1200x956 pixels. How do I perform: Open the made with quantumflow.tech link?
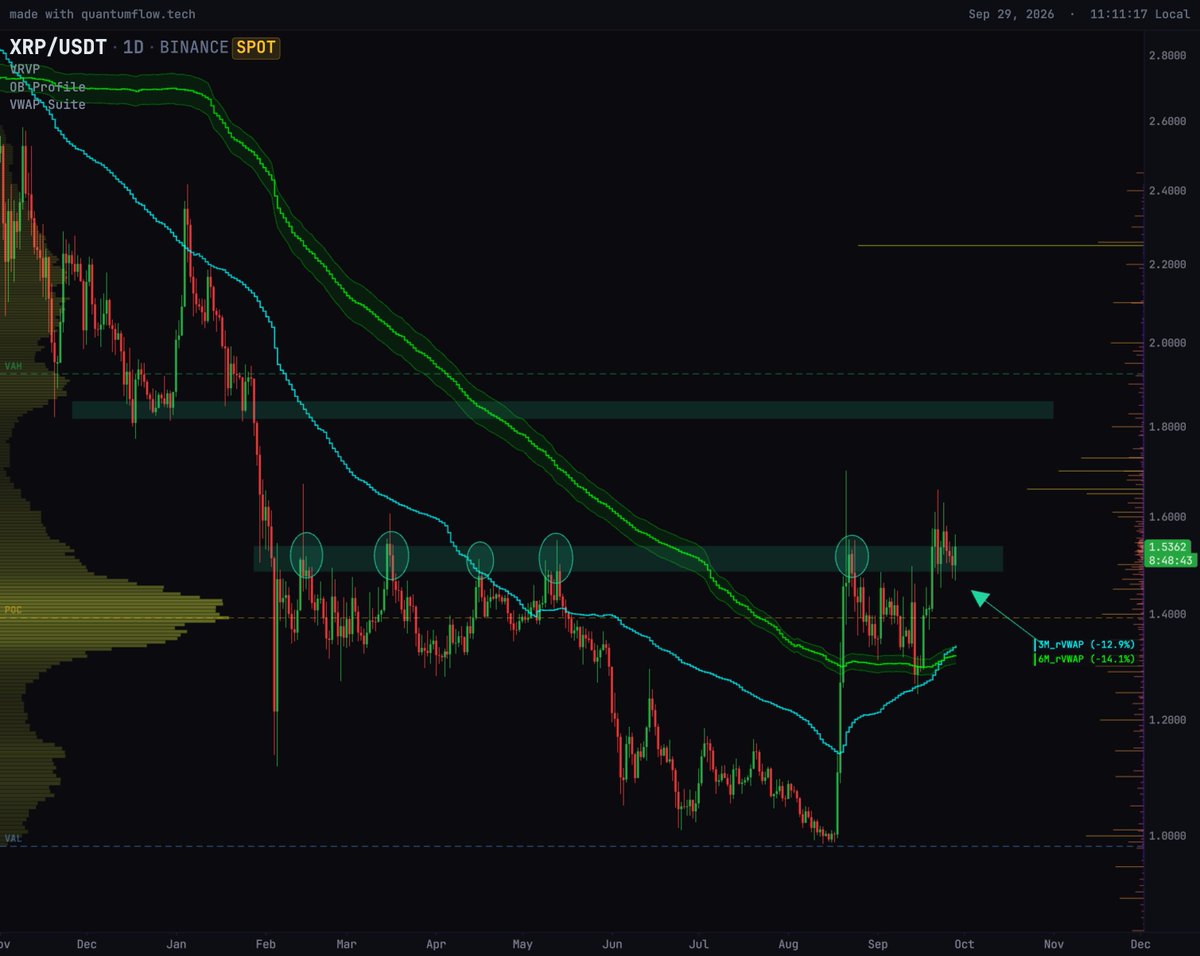click(x=102, y=15)
